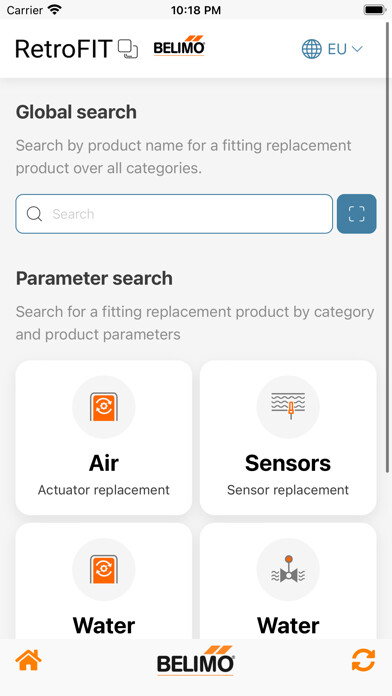Click the RetroFIT app title
The width and height of the screenshot is (392, 696).
[64, 49]
